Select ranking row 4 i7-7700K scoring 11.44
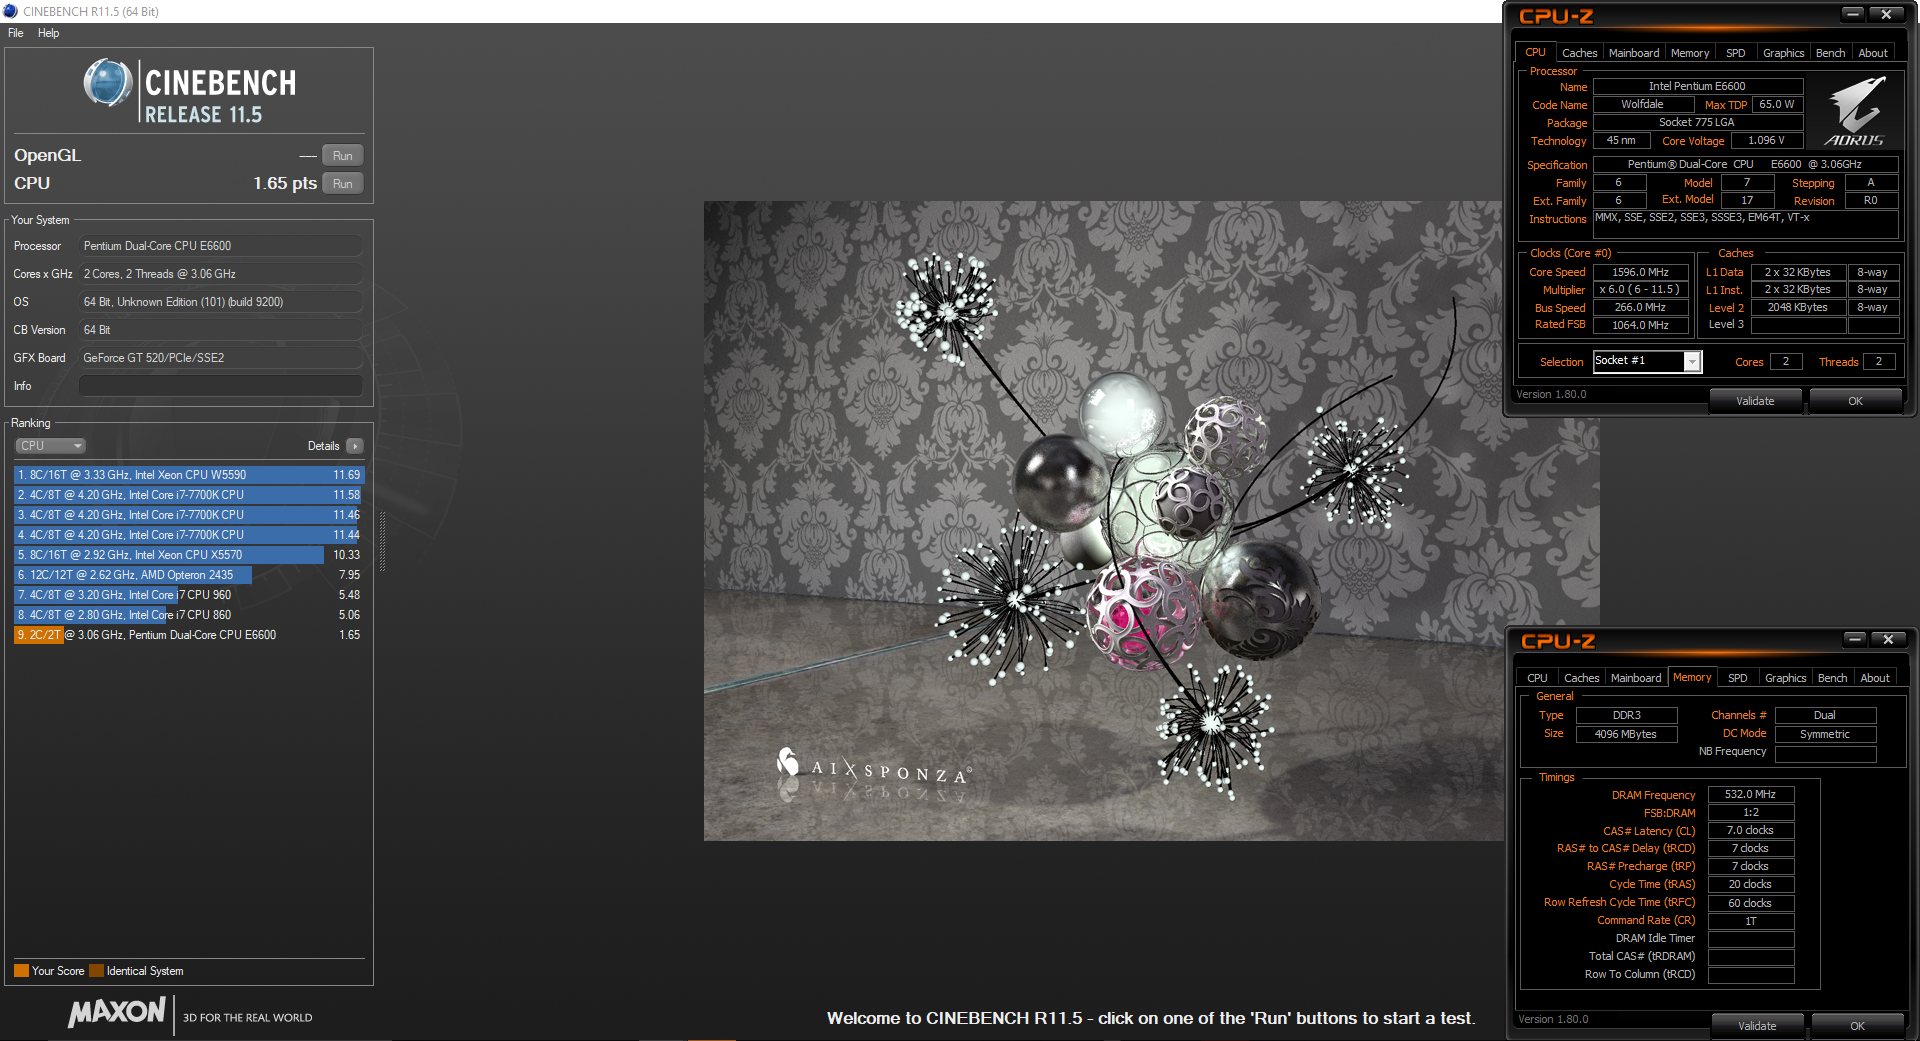 (189, 535)
